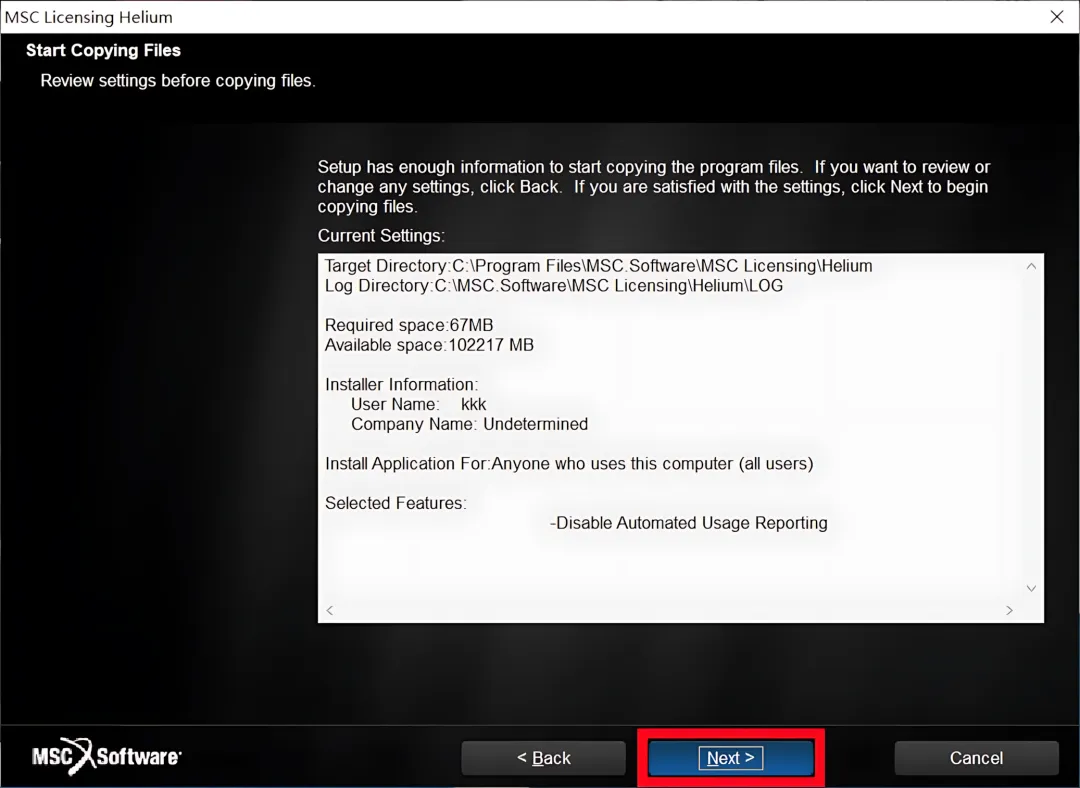The image size is (1080, 788).
Task: Click the Log Directory path line
Action: tap(554, 286)
